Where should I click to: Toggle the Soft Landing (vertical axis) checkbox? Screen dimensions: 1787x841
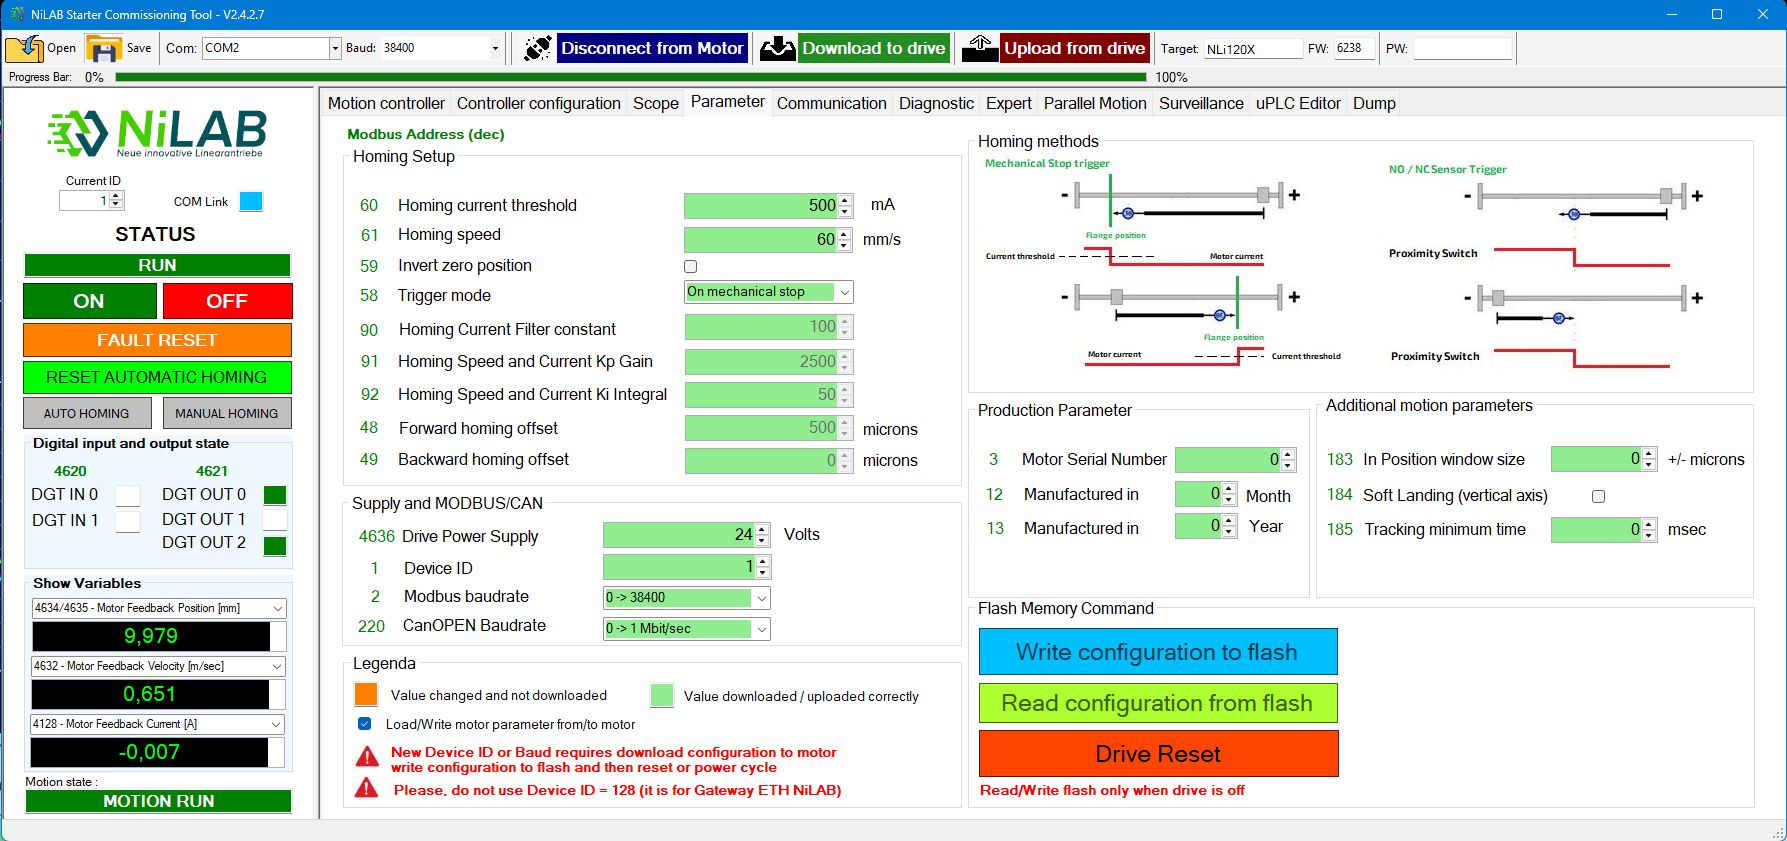[1598, 496]
